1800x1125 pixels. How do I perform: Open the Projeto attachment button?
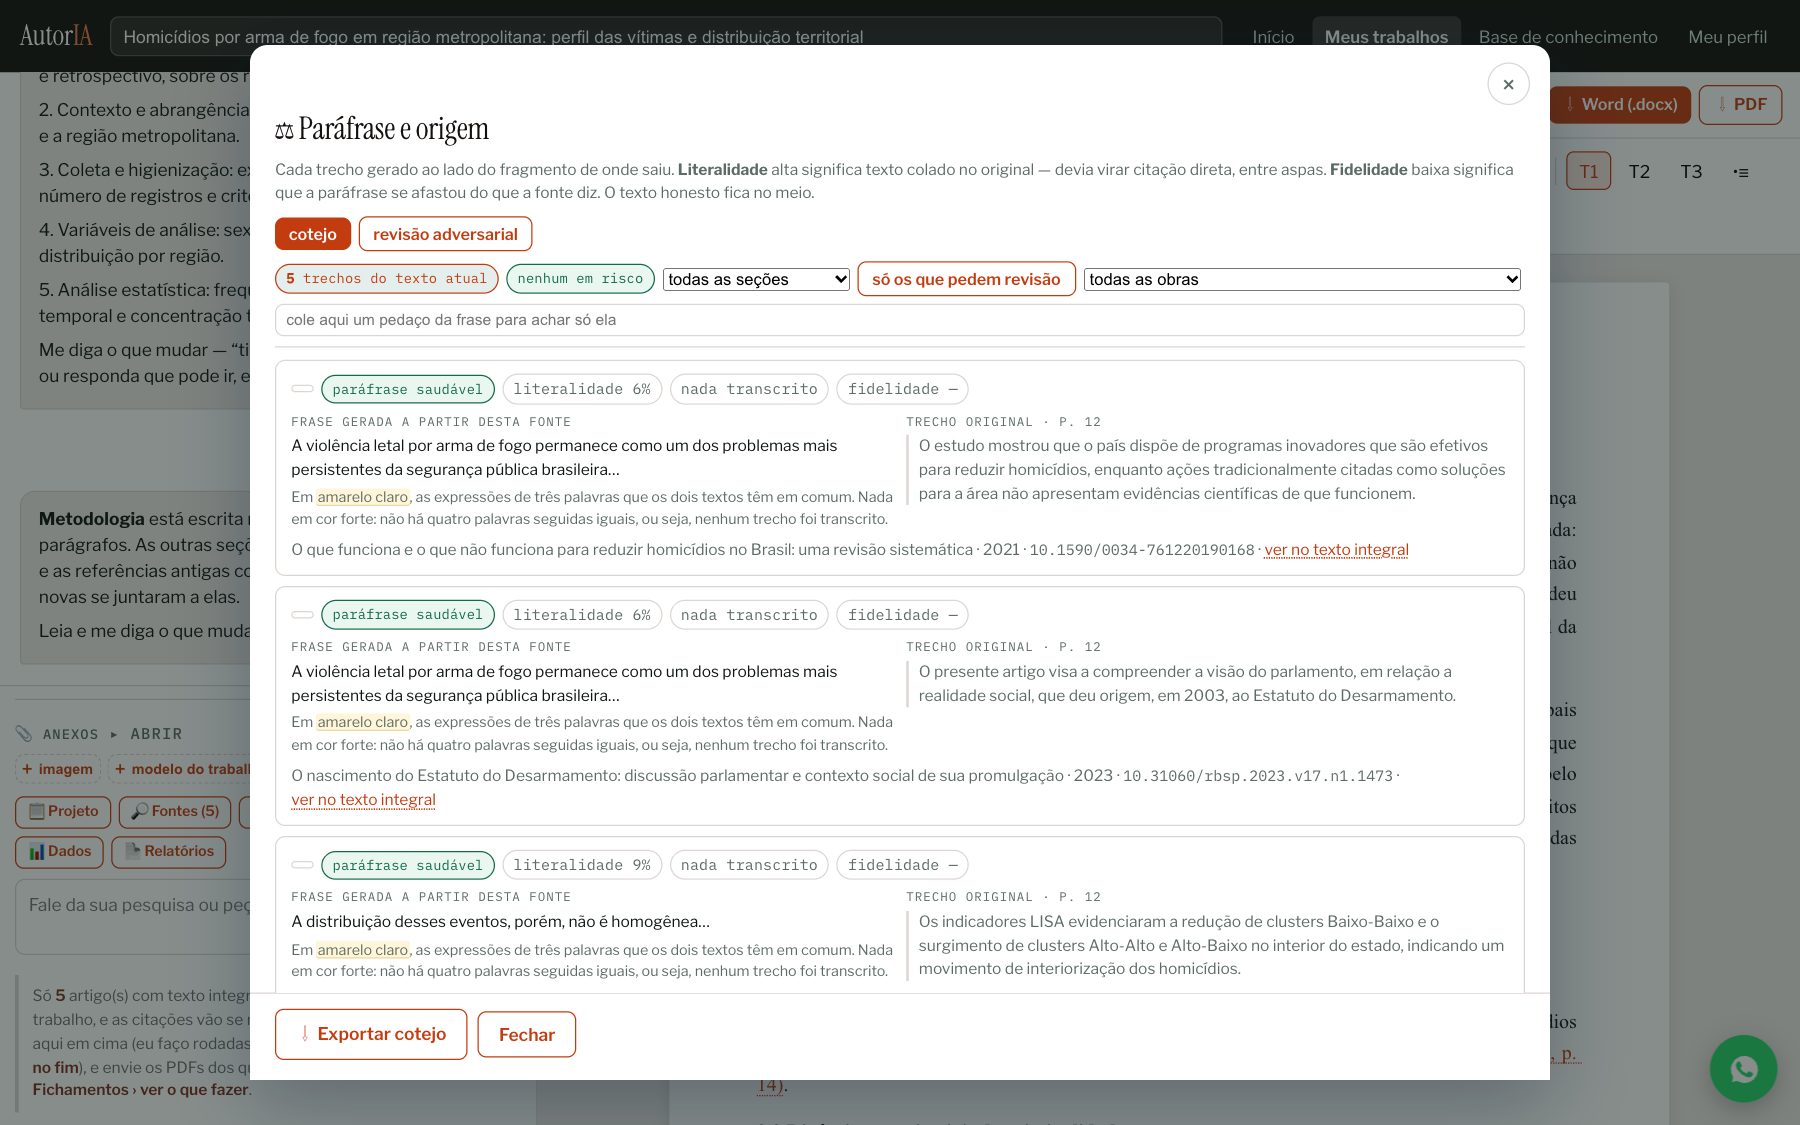click(64, 812)
